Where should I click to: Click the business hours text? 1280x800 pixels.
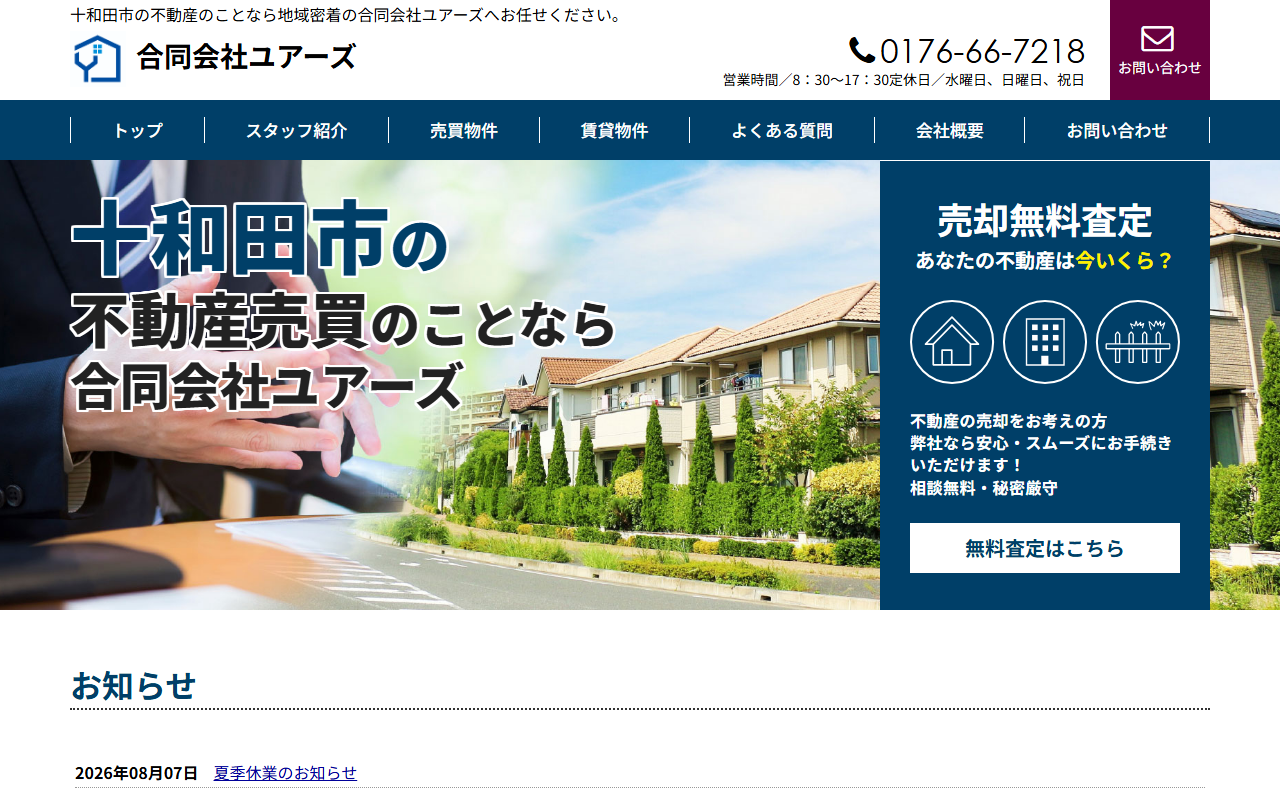(x=904, y=80)
